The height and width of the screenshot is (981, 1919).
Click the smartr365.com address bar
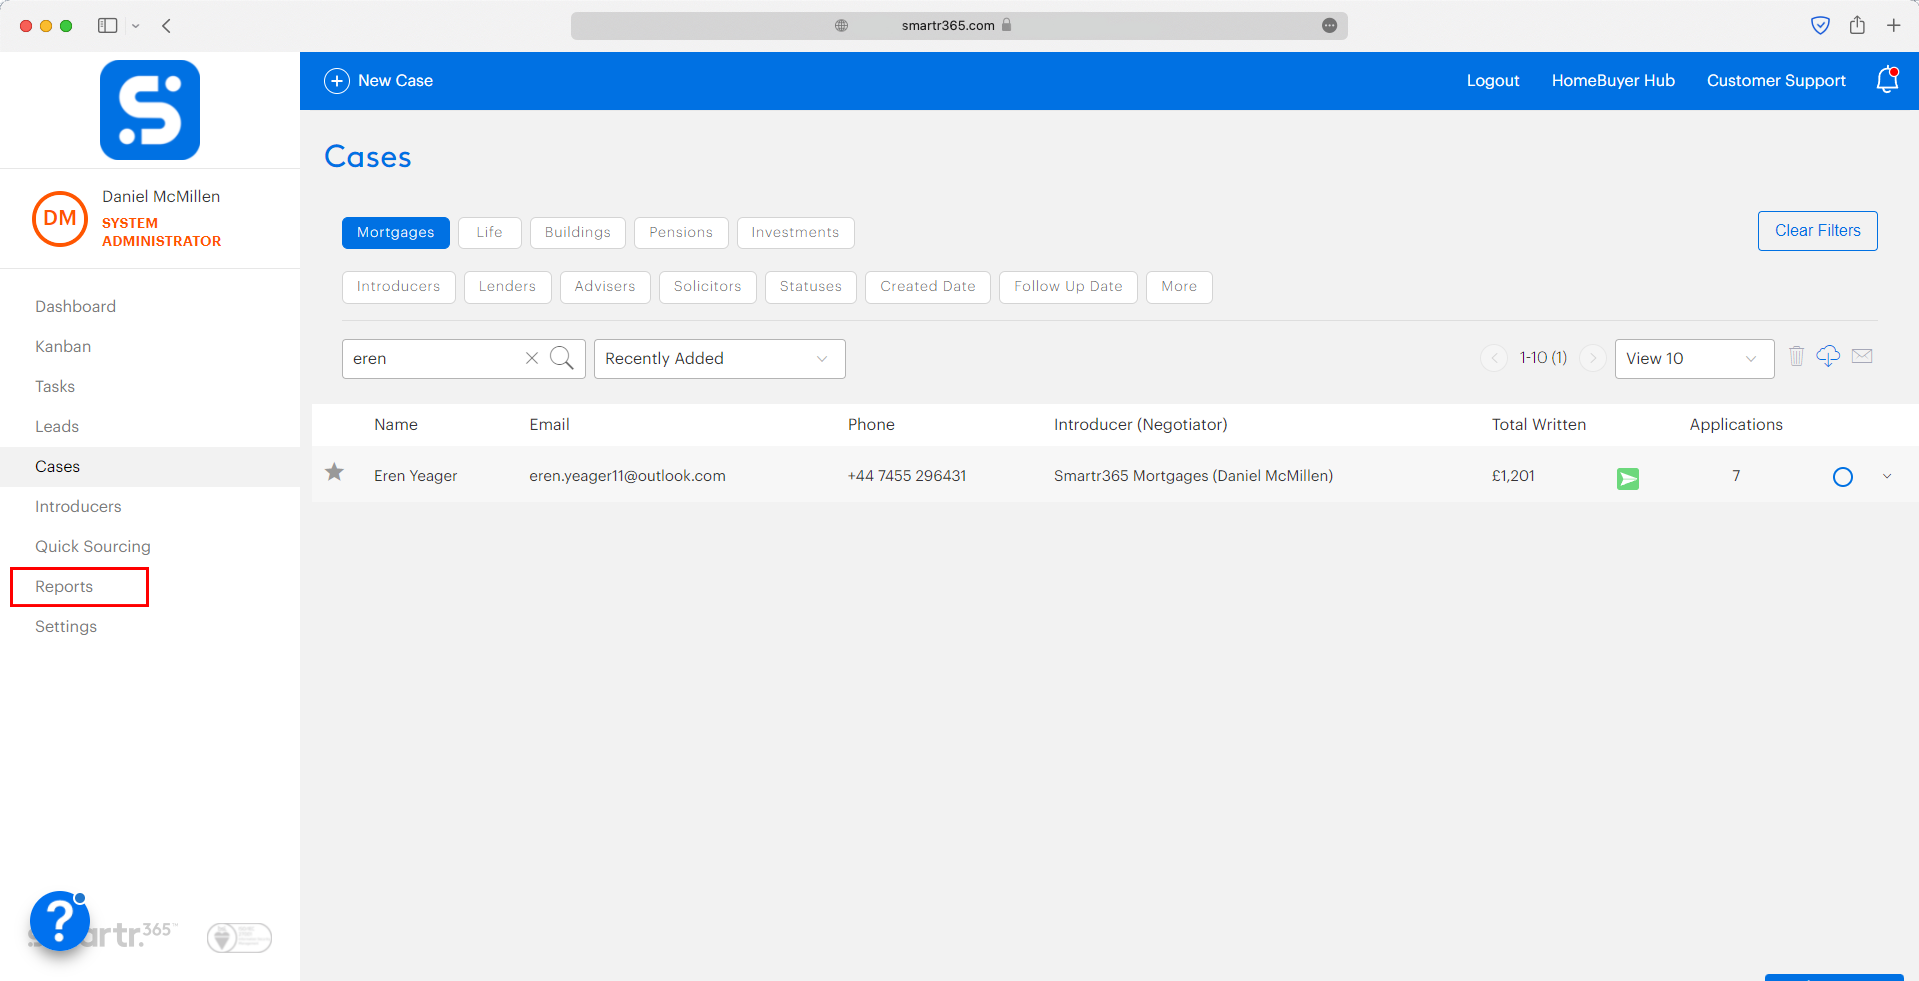click(x=959, y=26)
